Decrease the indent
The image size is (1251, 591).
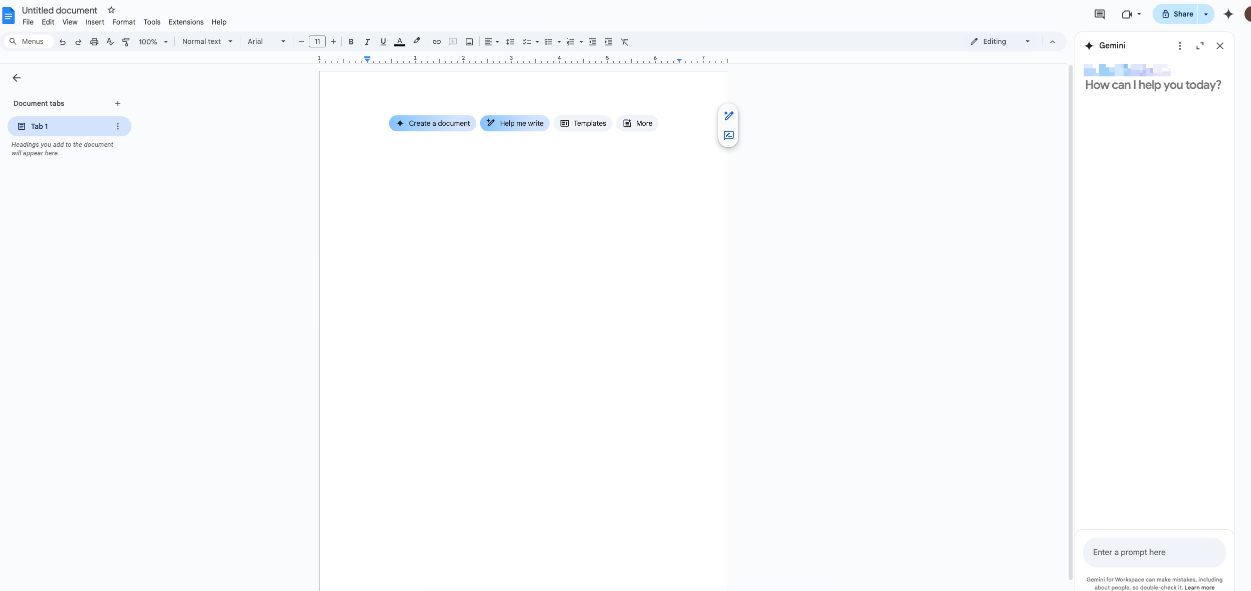[x=592, y=42]
